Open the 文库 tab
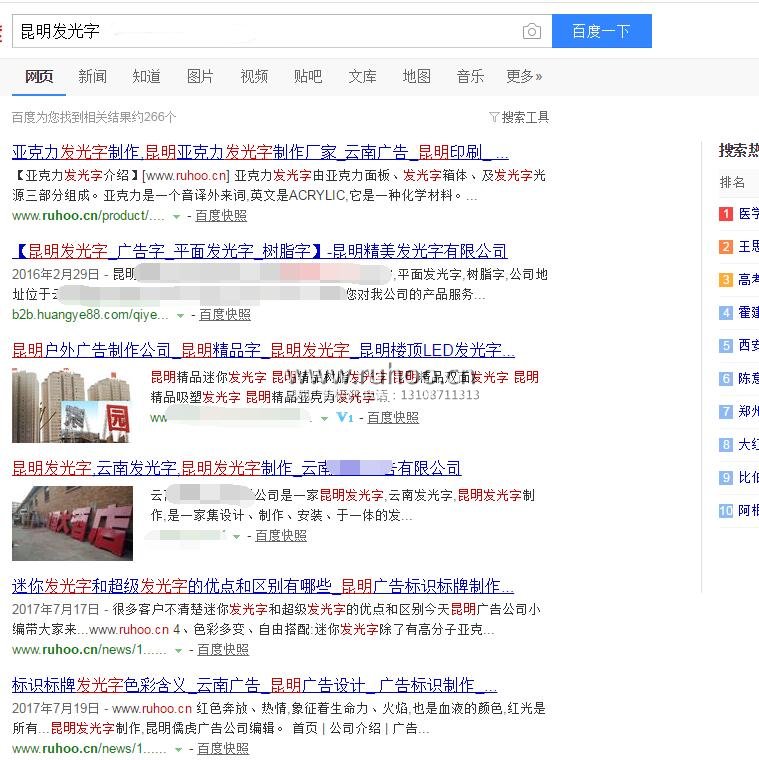The height and width of the screenshot is (760, 759). (x=362, y=76)
